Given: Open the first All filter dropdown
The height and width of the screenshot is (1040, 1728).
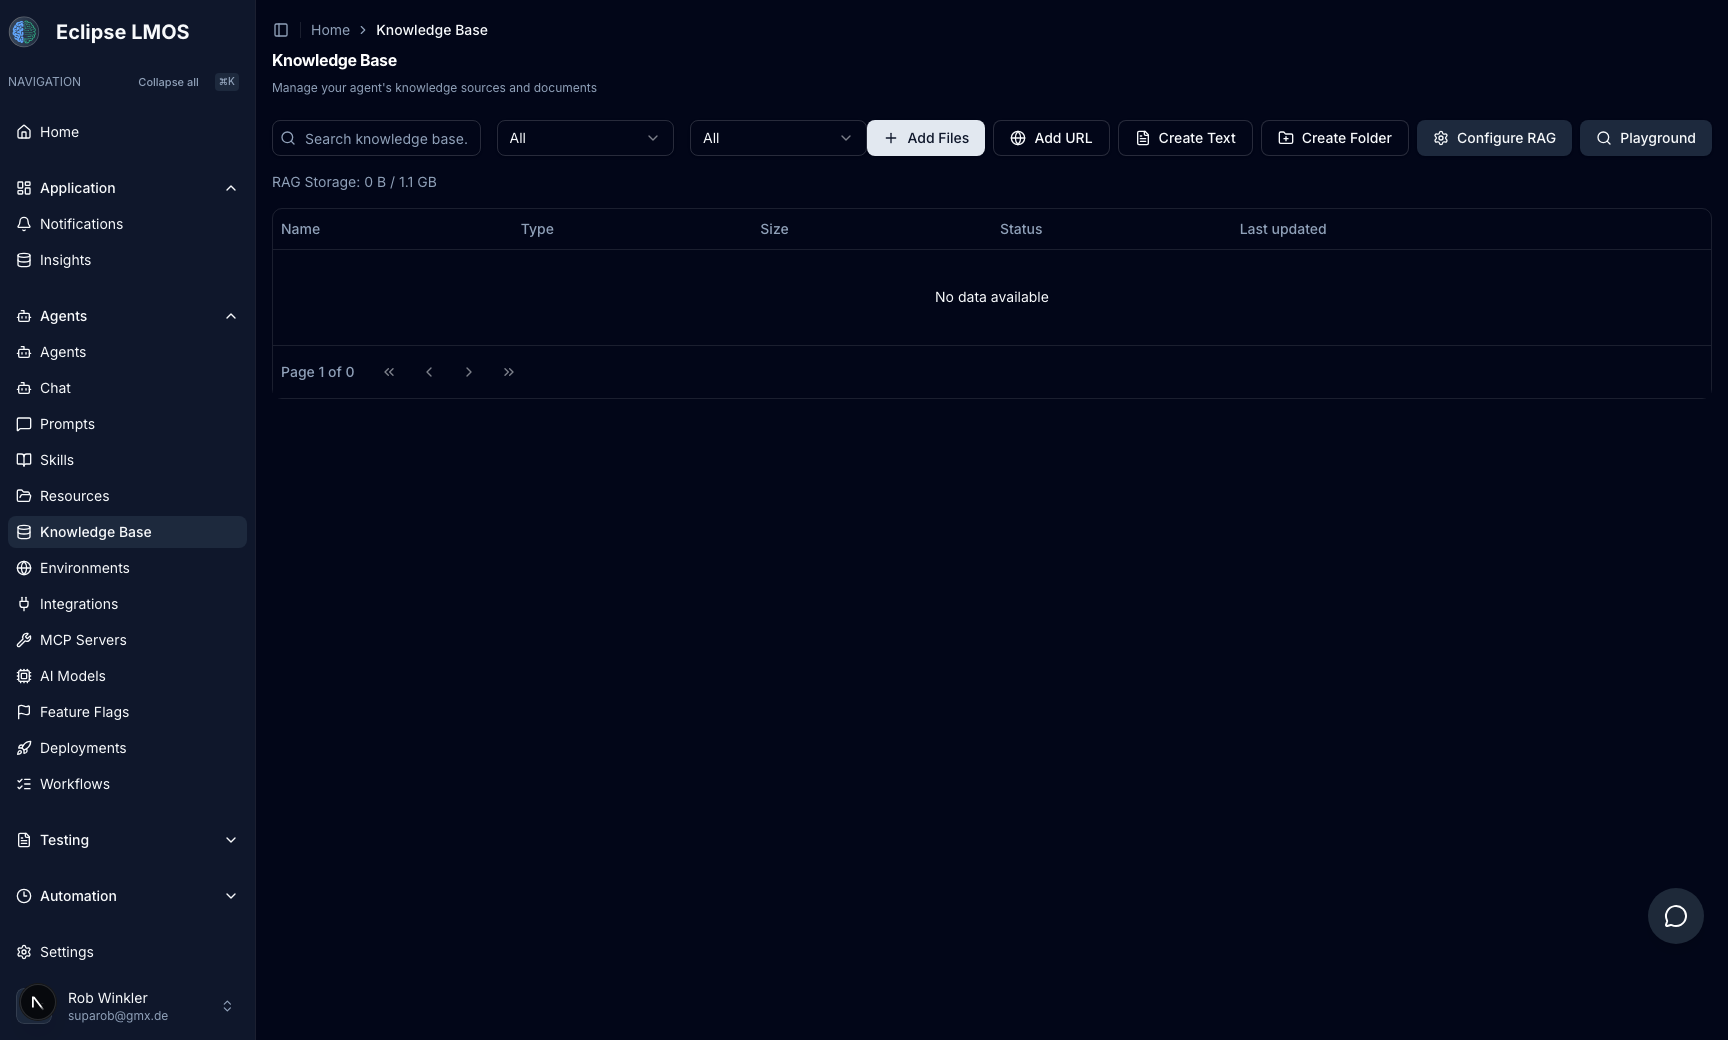Looking at the screenshot, I should [585, 138].
